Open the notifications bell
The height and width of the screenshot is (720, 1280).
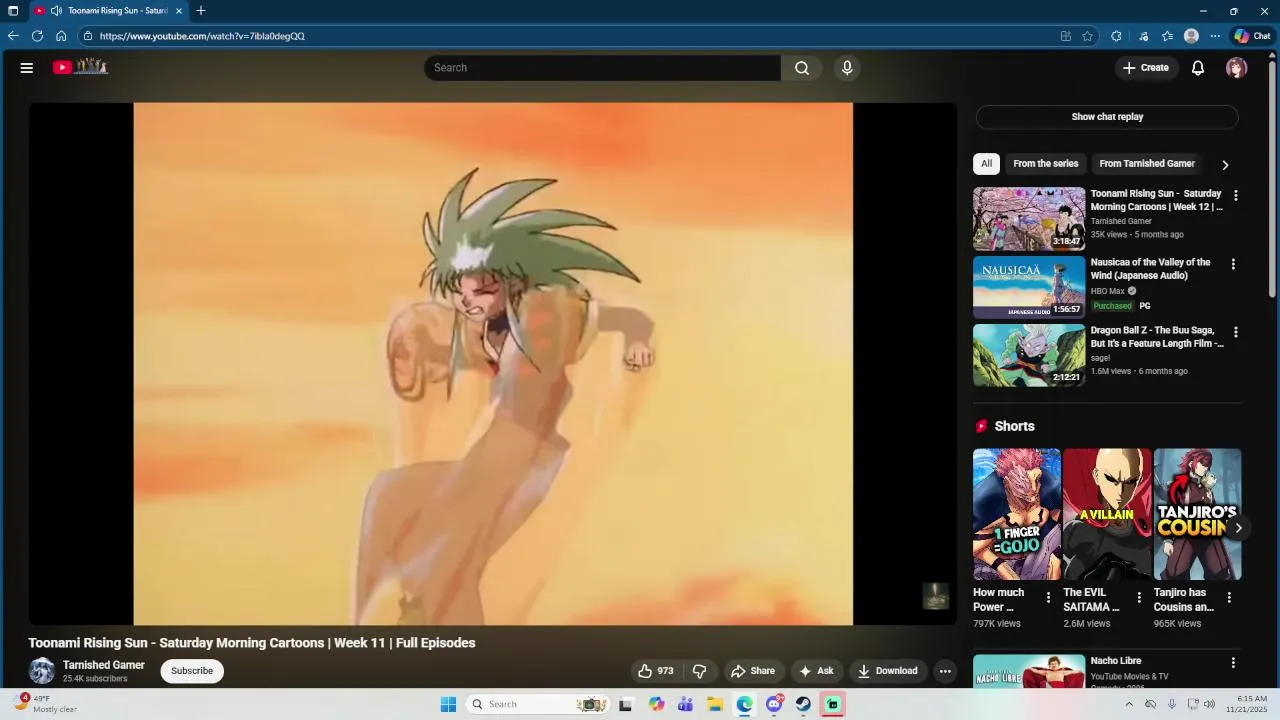1198,68
